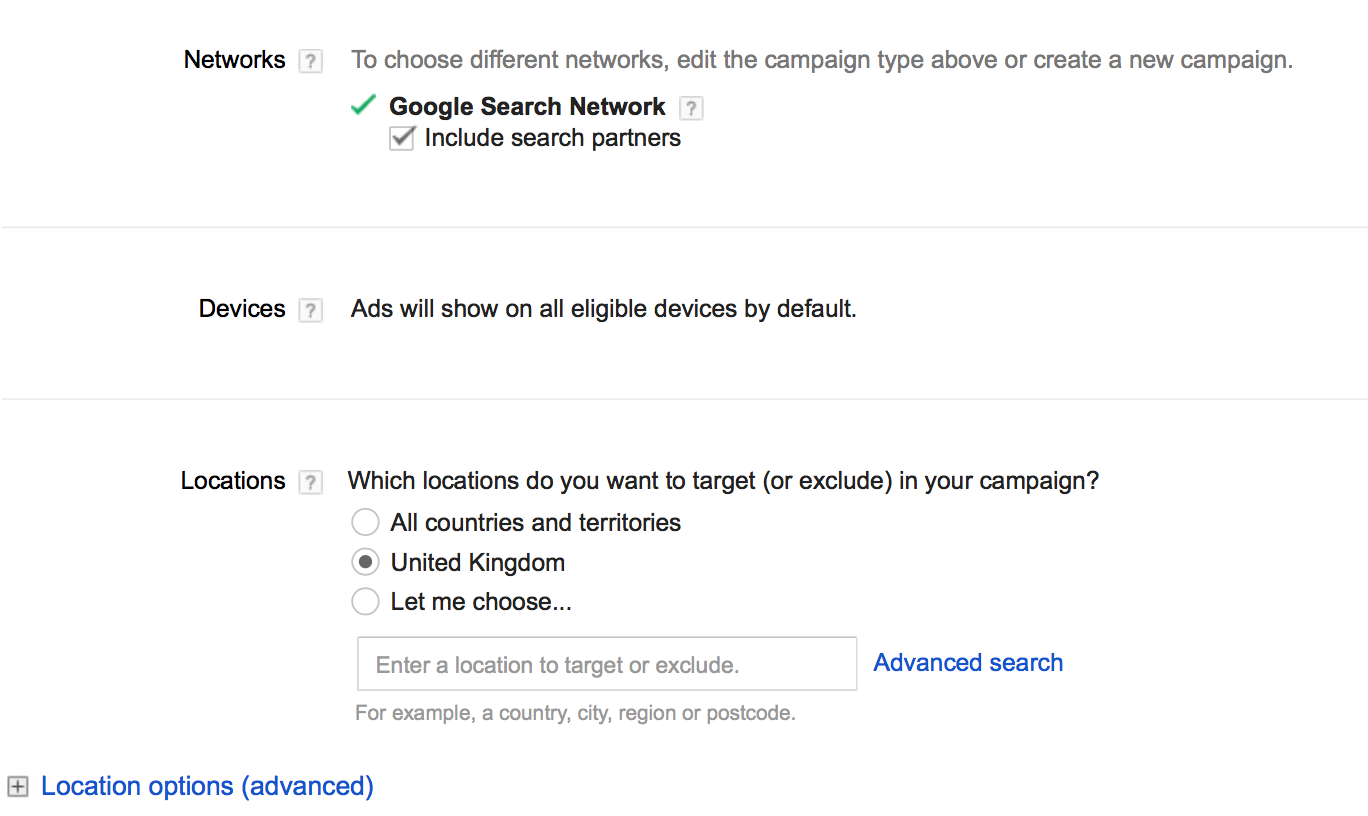Click the Let me choose... label text

point(481,602)
